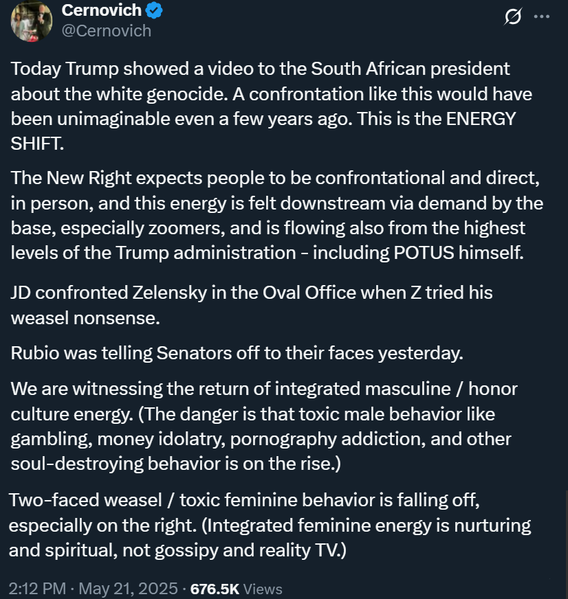Viewport: 568px width, 599px height.
Task: Click the blue verified badge
Action: coord(154,11)
